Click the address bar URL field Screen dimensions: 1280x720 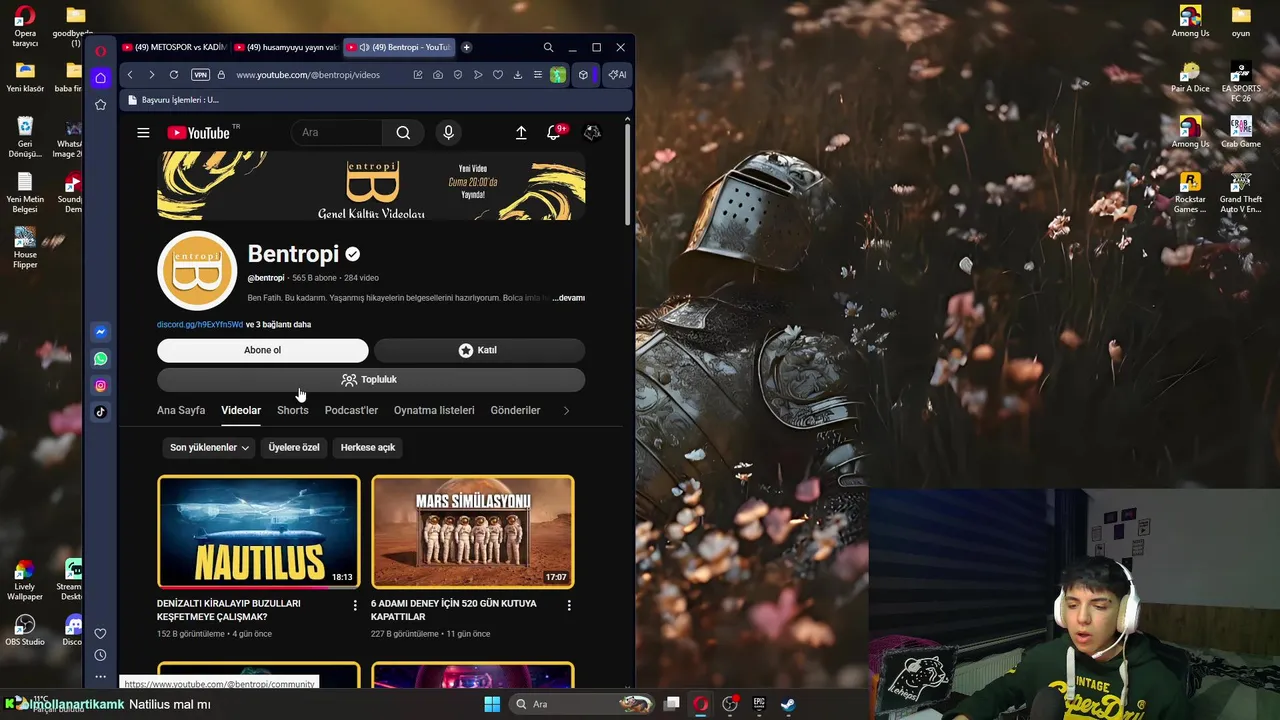[308, 75]
